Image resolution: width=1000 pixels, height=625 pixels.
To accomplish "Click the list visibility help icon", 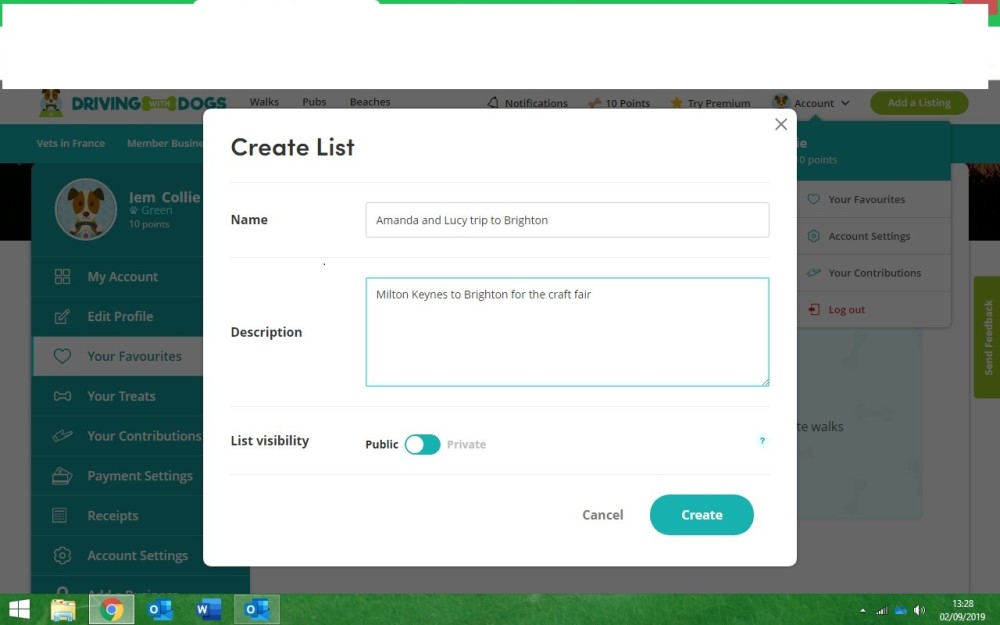I will coord(761,441).
